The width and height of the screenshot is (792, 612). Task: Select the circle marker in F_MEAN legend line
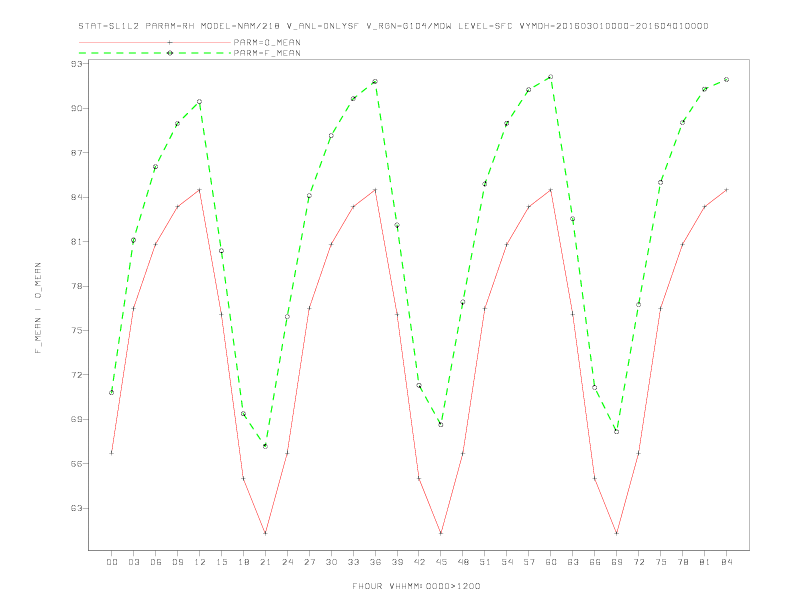(170, 53)
